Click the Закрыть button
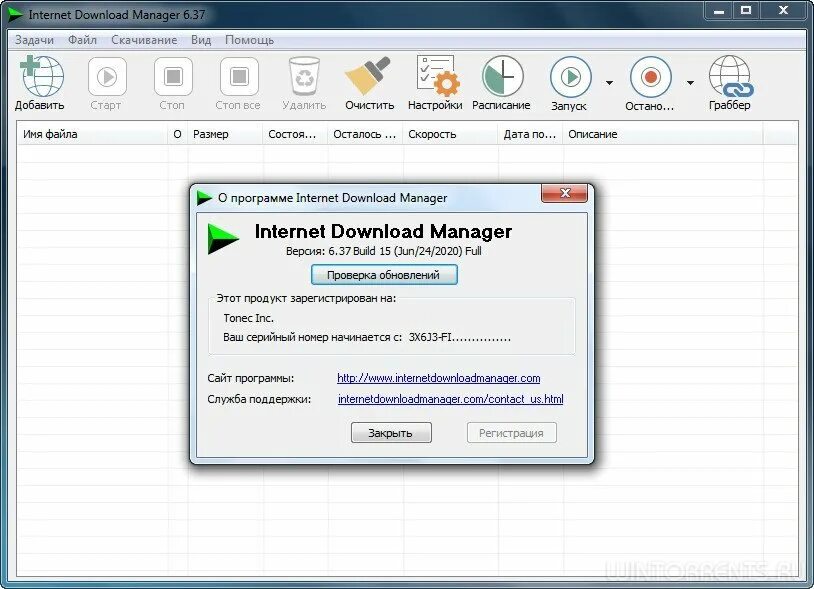 (x=391, y=433)
